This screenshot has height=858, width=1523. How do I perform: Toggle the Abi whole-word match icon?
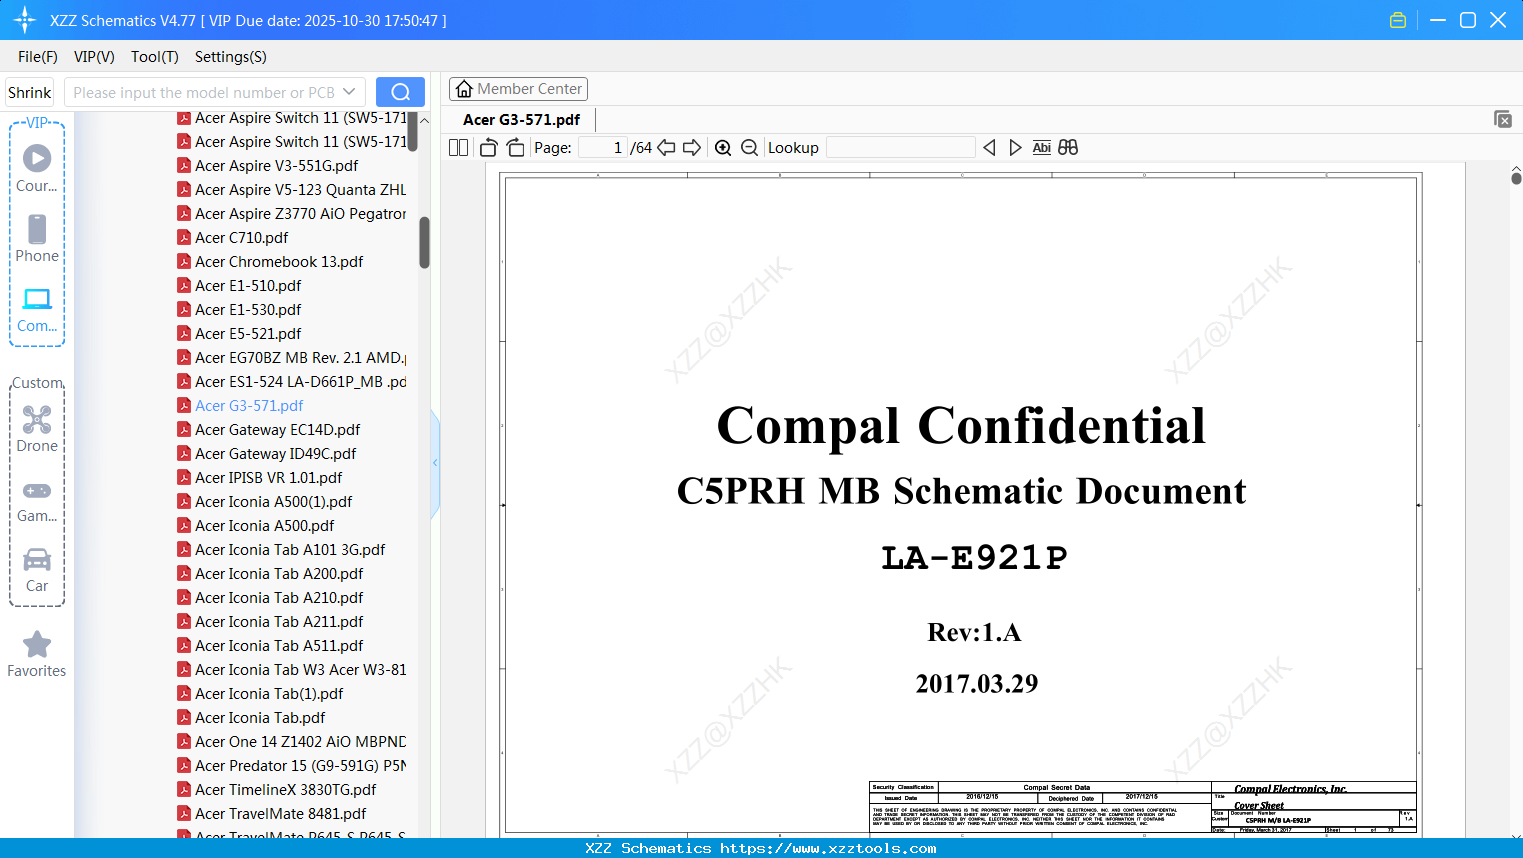(1042, 148)
